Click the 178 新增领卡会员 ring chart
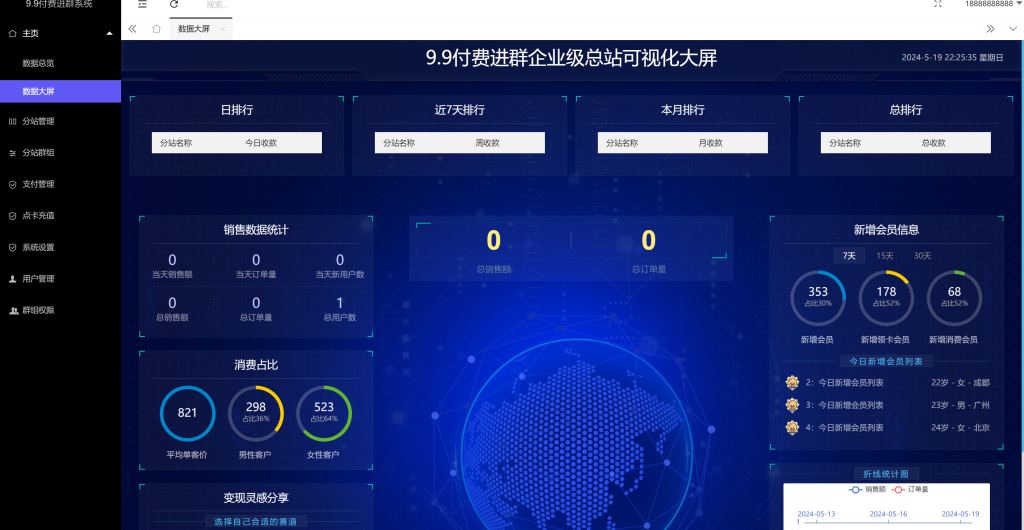 tap(886, 298)
